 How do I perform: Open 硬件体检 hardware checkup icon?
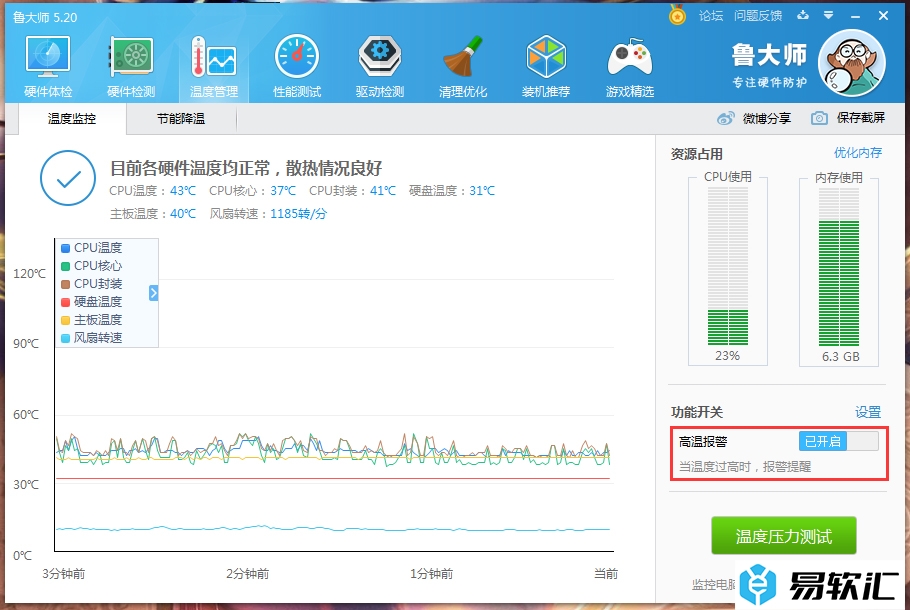click(x=48, y=57)
